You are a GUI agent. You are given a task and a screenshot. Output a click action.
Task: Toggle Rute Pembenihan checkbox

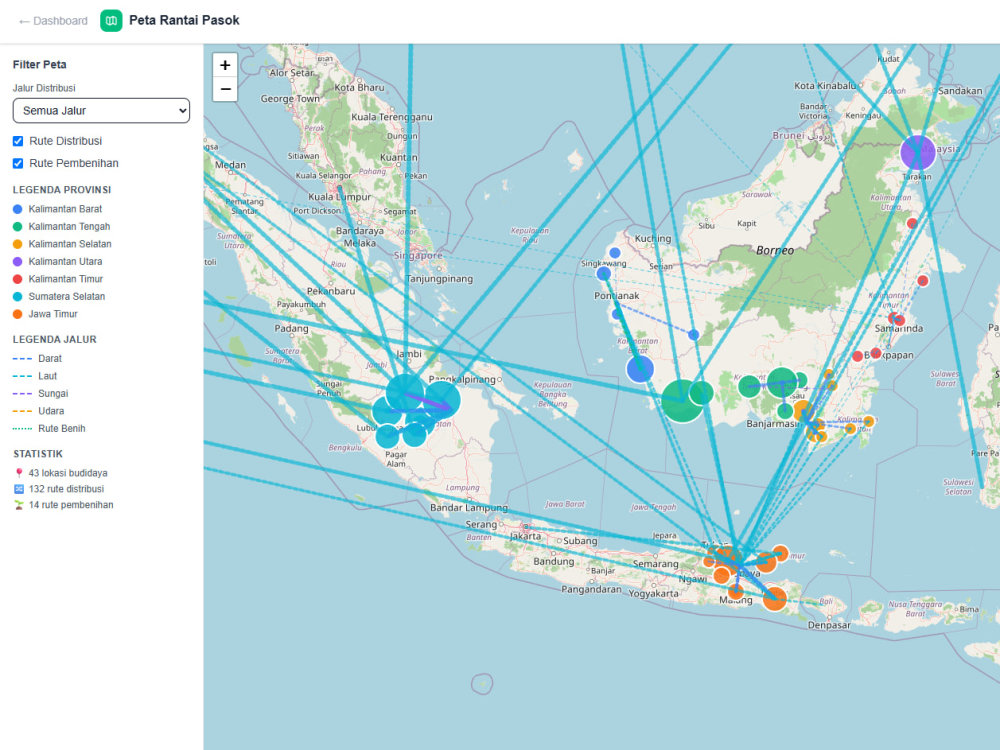click(18, 163)
